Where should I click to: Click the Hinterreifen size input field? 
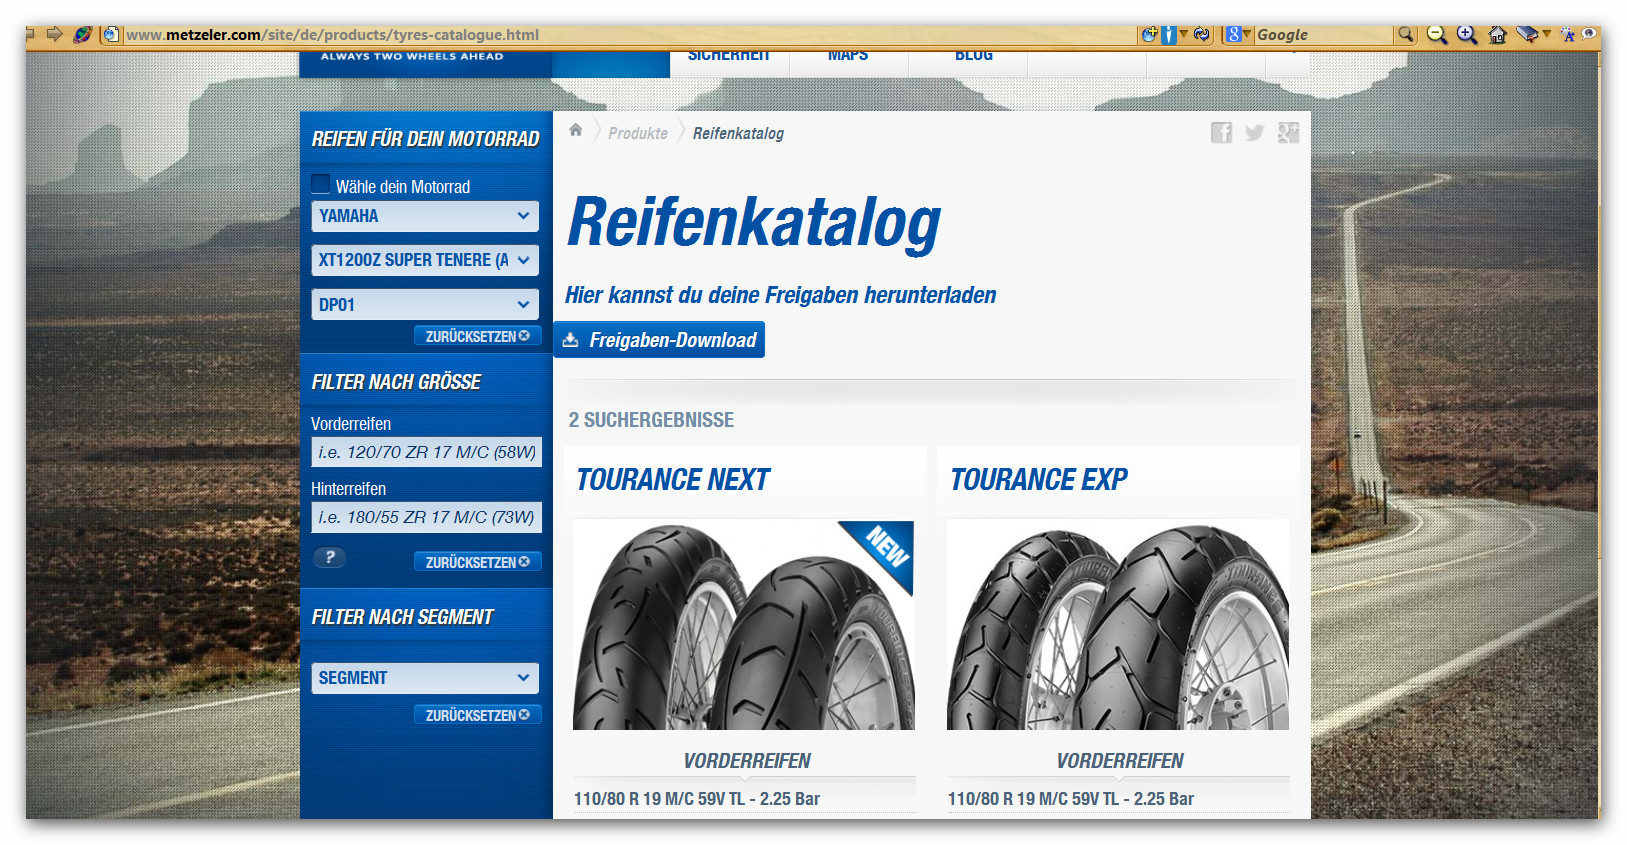click(426, 517)
